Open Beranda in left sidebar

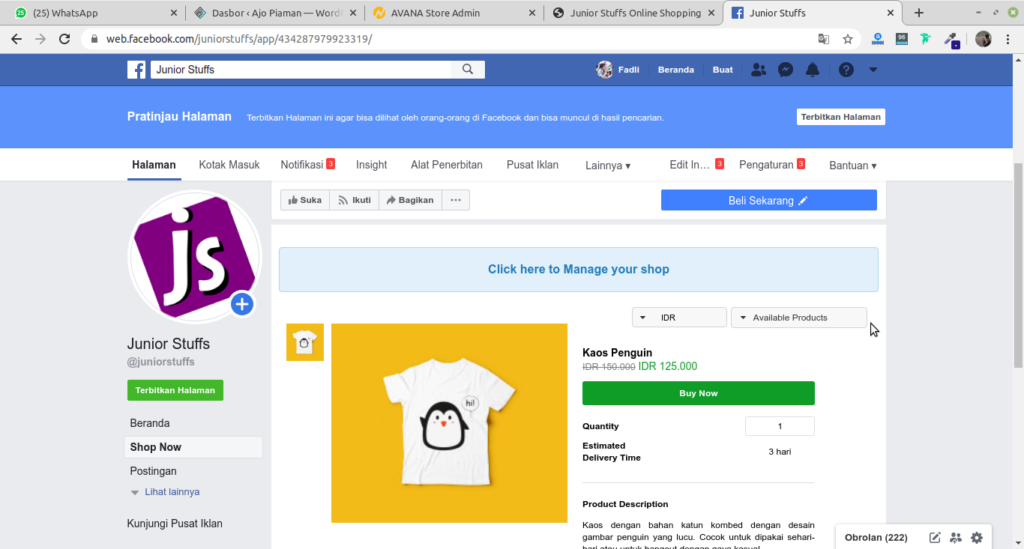150,423
